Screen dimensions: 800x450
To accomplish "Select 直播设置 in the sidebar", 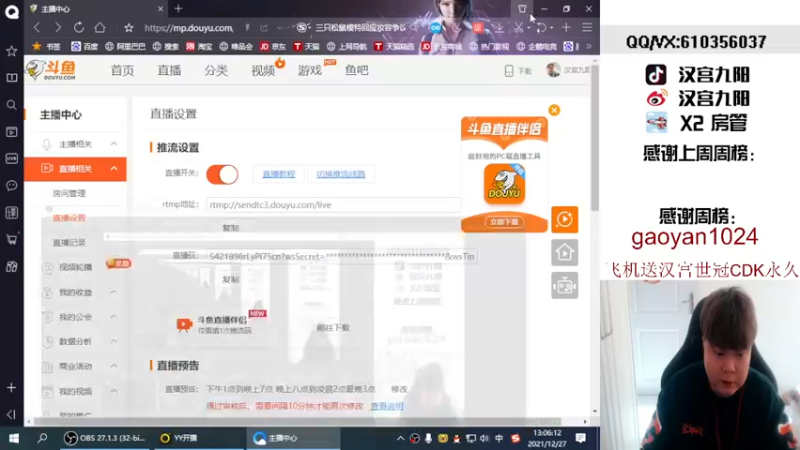I will pyautogui.click(x=69, y=218).
